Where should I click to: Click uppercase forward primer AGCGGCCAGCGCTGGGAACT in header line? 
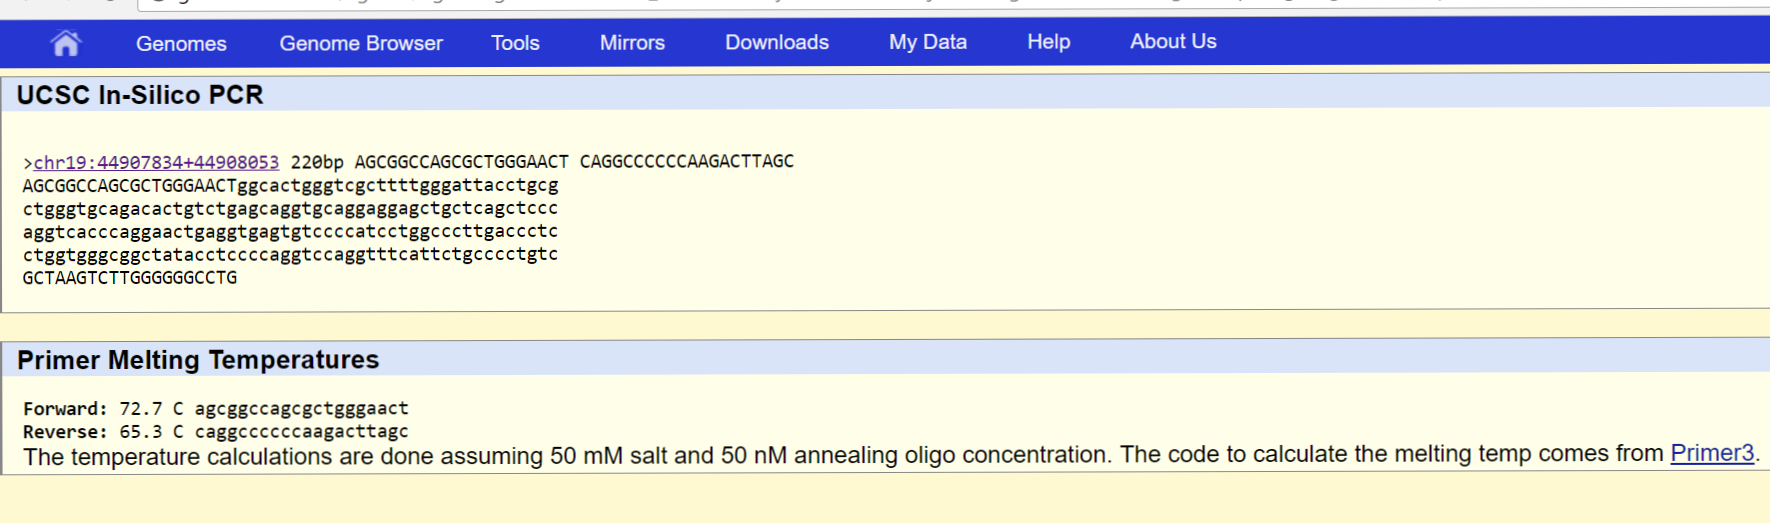tap(461, 162)
